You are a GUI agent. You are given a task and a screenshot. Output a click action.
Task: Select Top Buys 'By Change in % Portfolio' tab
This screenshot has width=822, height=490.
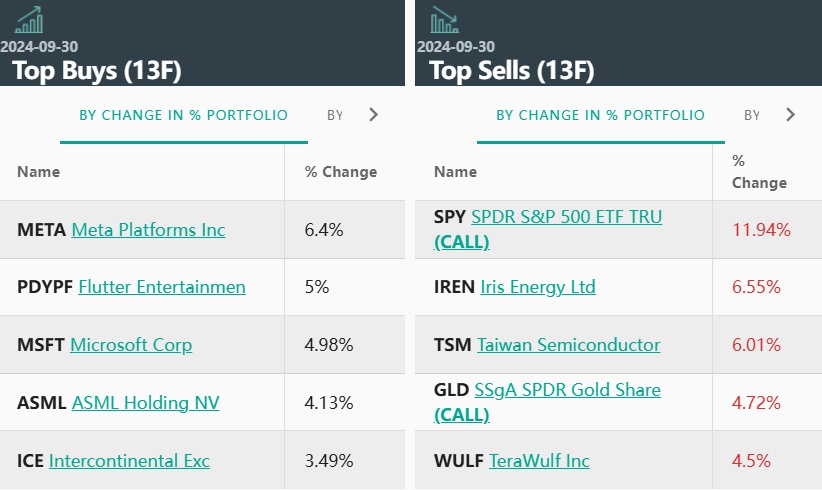click(x=183, y=115)
